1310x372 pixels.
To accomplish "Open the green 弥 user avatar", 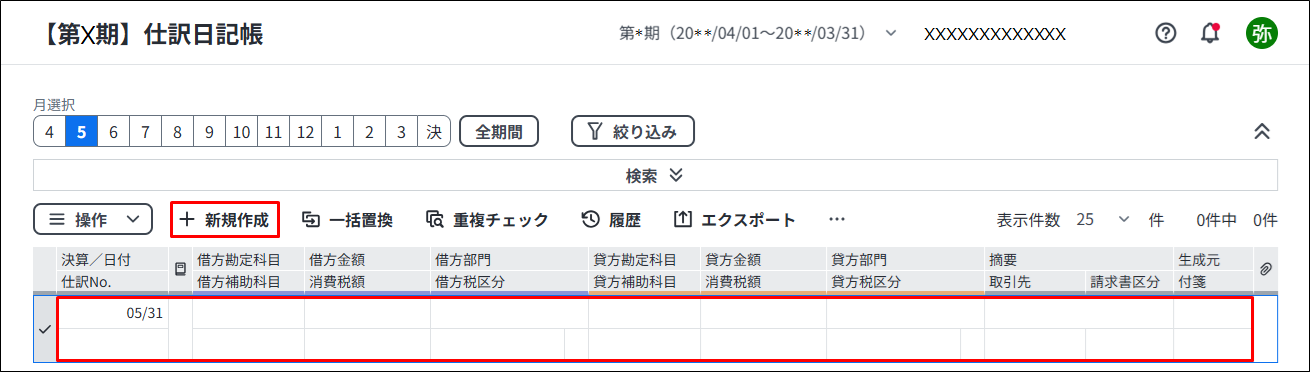I will pos(1261,33).
